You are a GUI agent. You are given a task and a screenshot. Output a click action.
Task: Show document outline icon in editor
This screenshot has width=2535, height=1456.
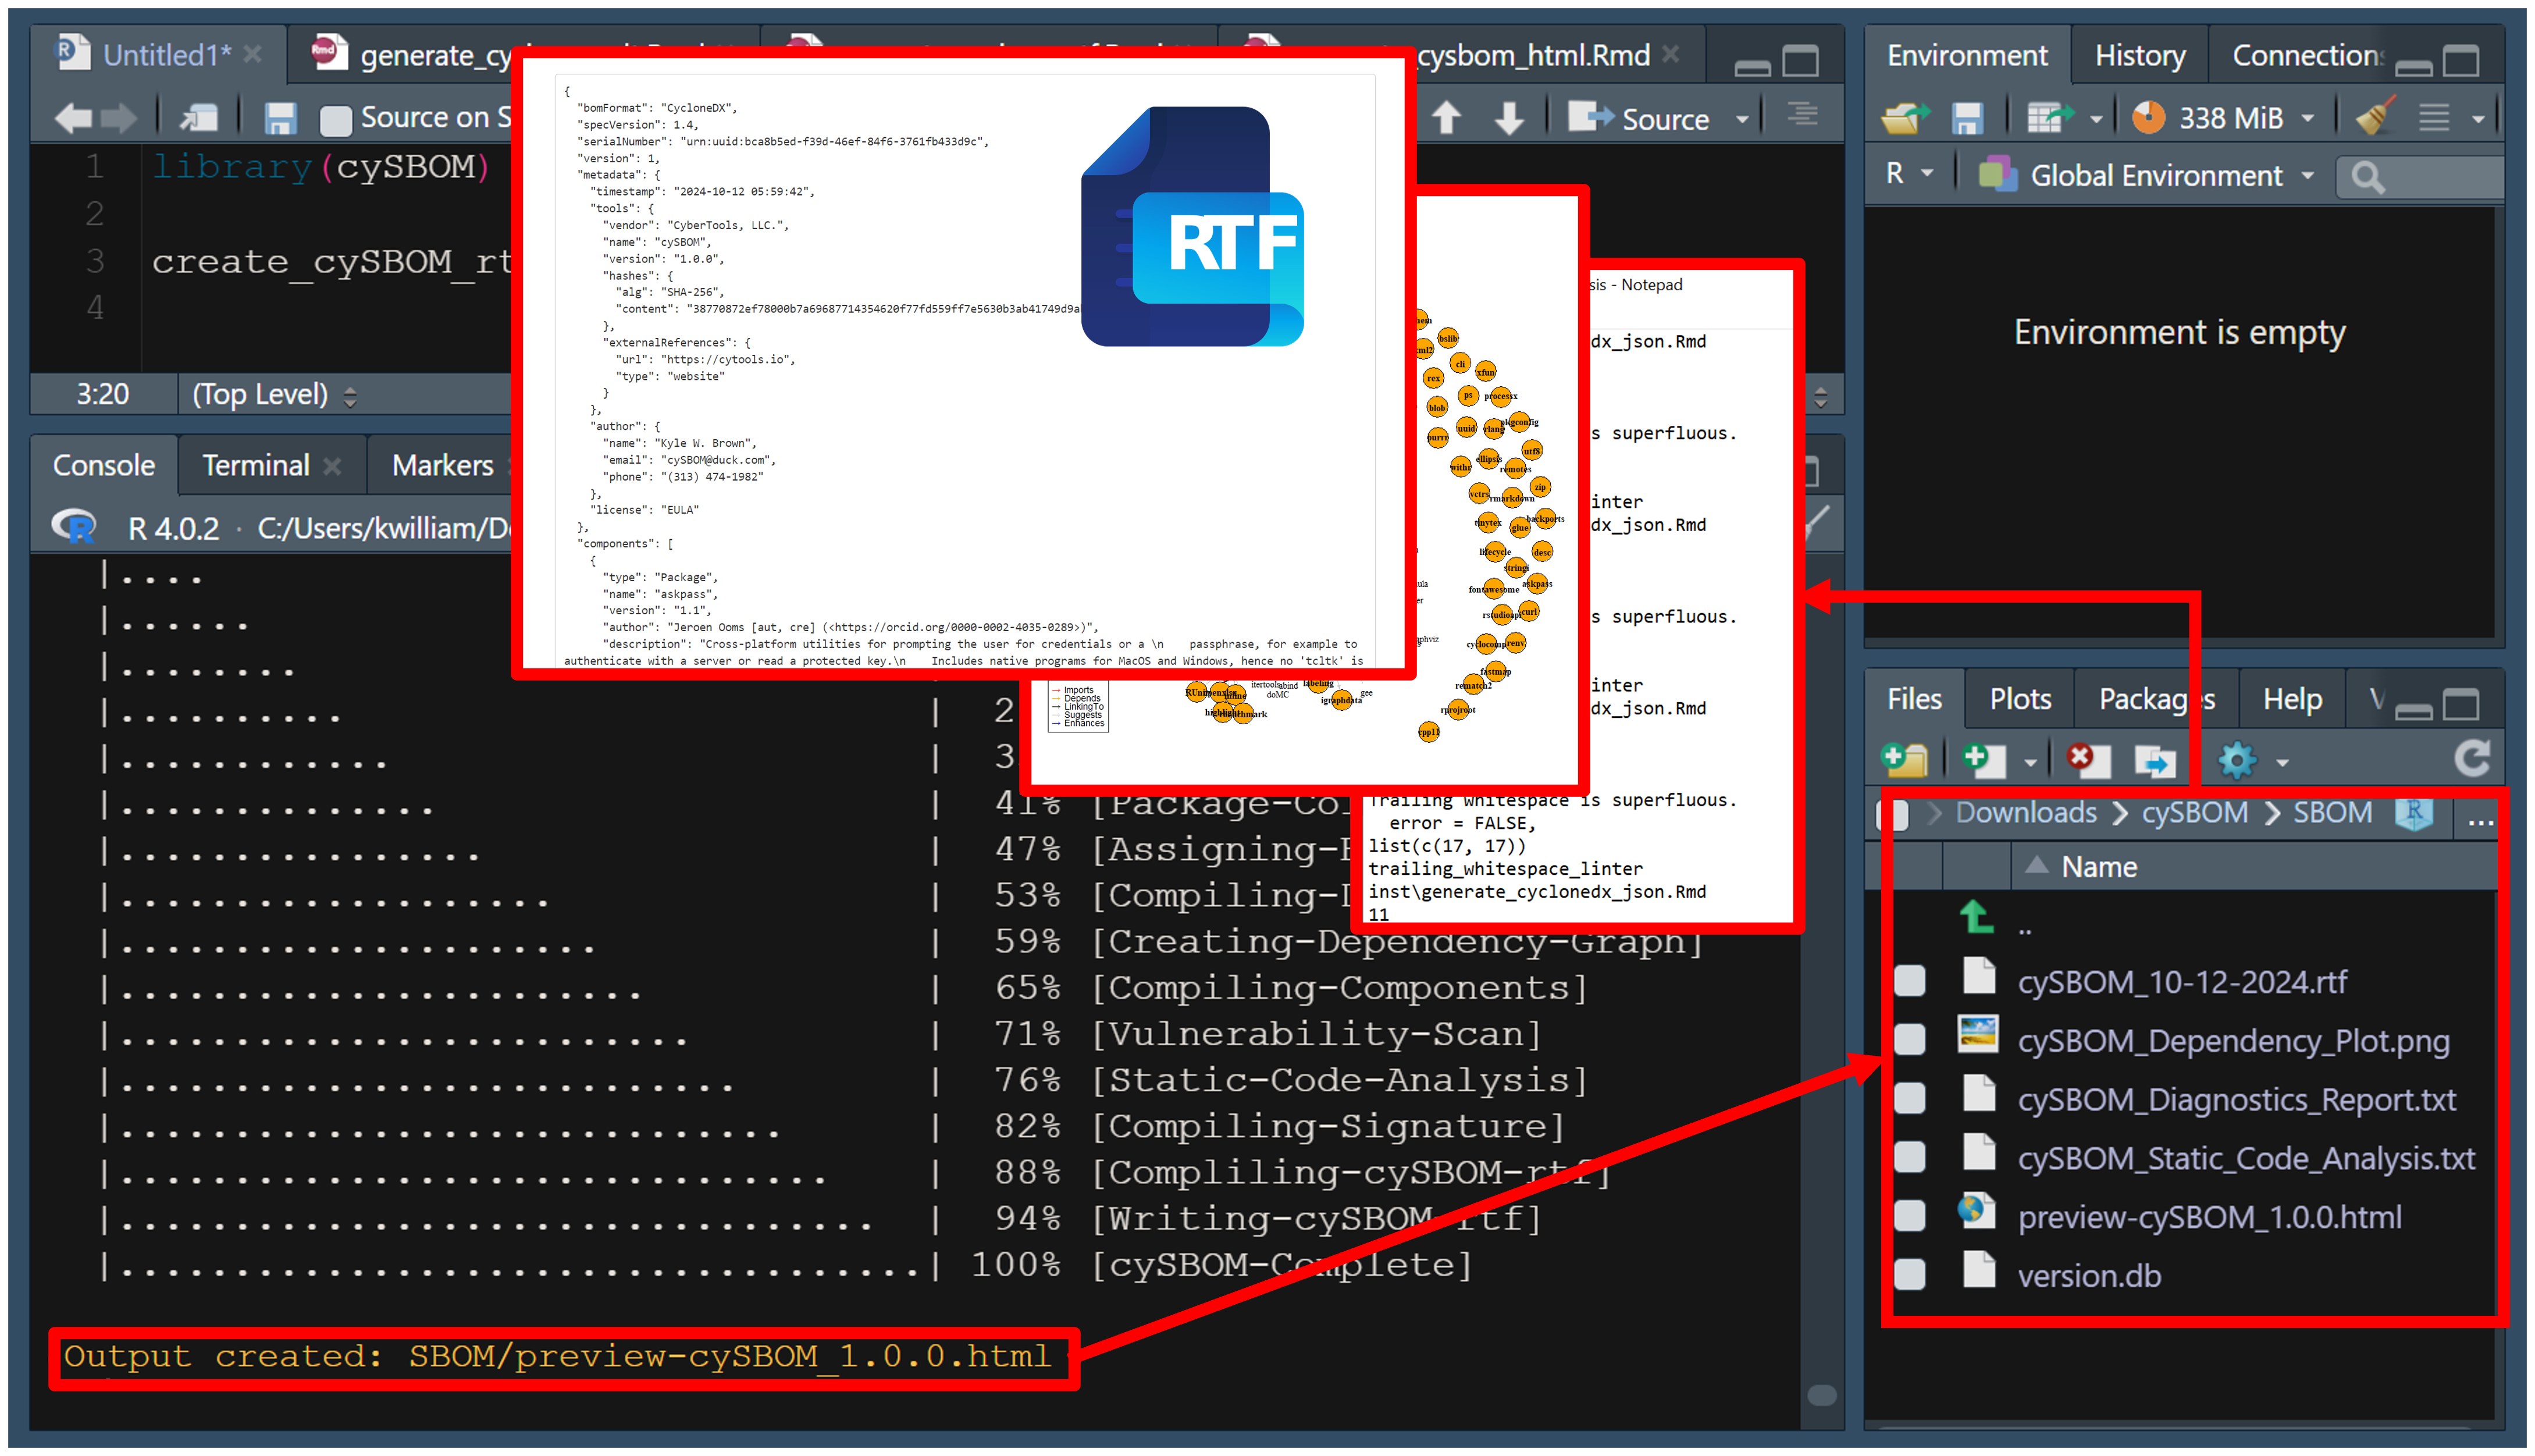tap(1803, 115)
